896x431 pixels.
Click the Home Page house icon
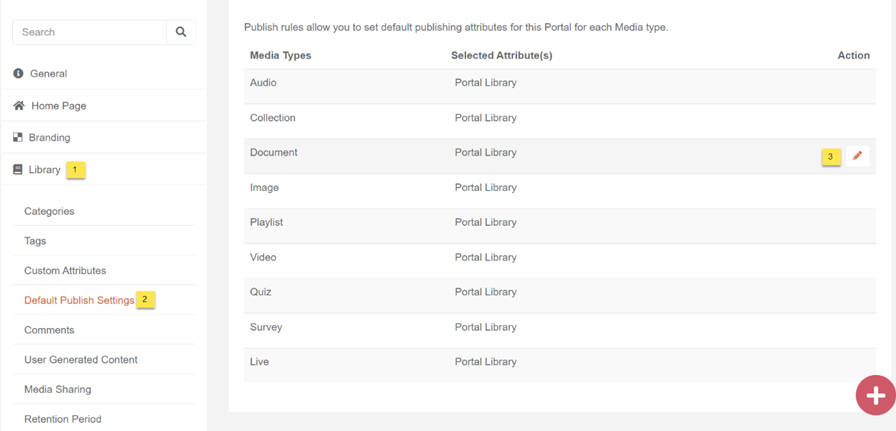point(18,105)
